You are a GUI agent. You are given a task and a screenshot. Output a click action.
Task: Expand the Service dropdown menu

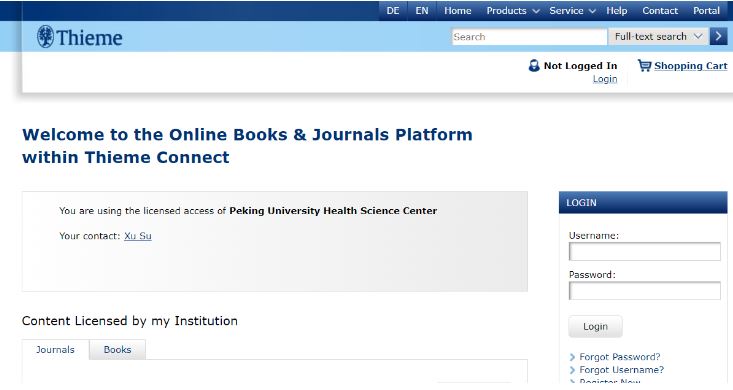click(x=572, y=11)
